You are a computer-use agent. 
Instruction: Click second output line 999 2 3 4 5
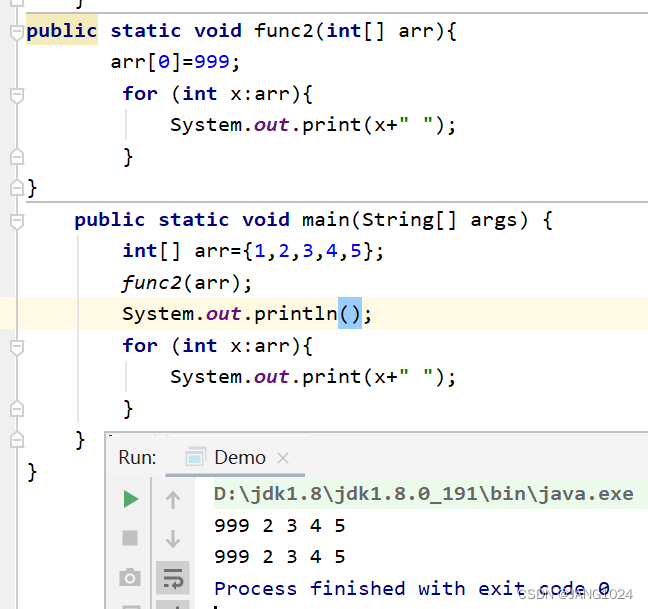point(279,557)
